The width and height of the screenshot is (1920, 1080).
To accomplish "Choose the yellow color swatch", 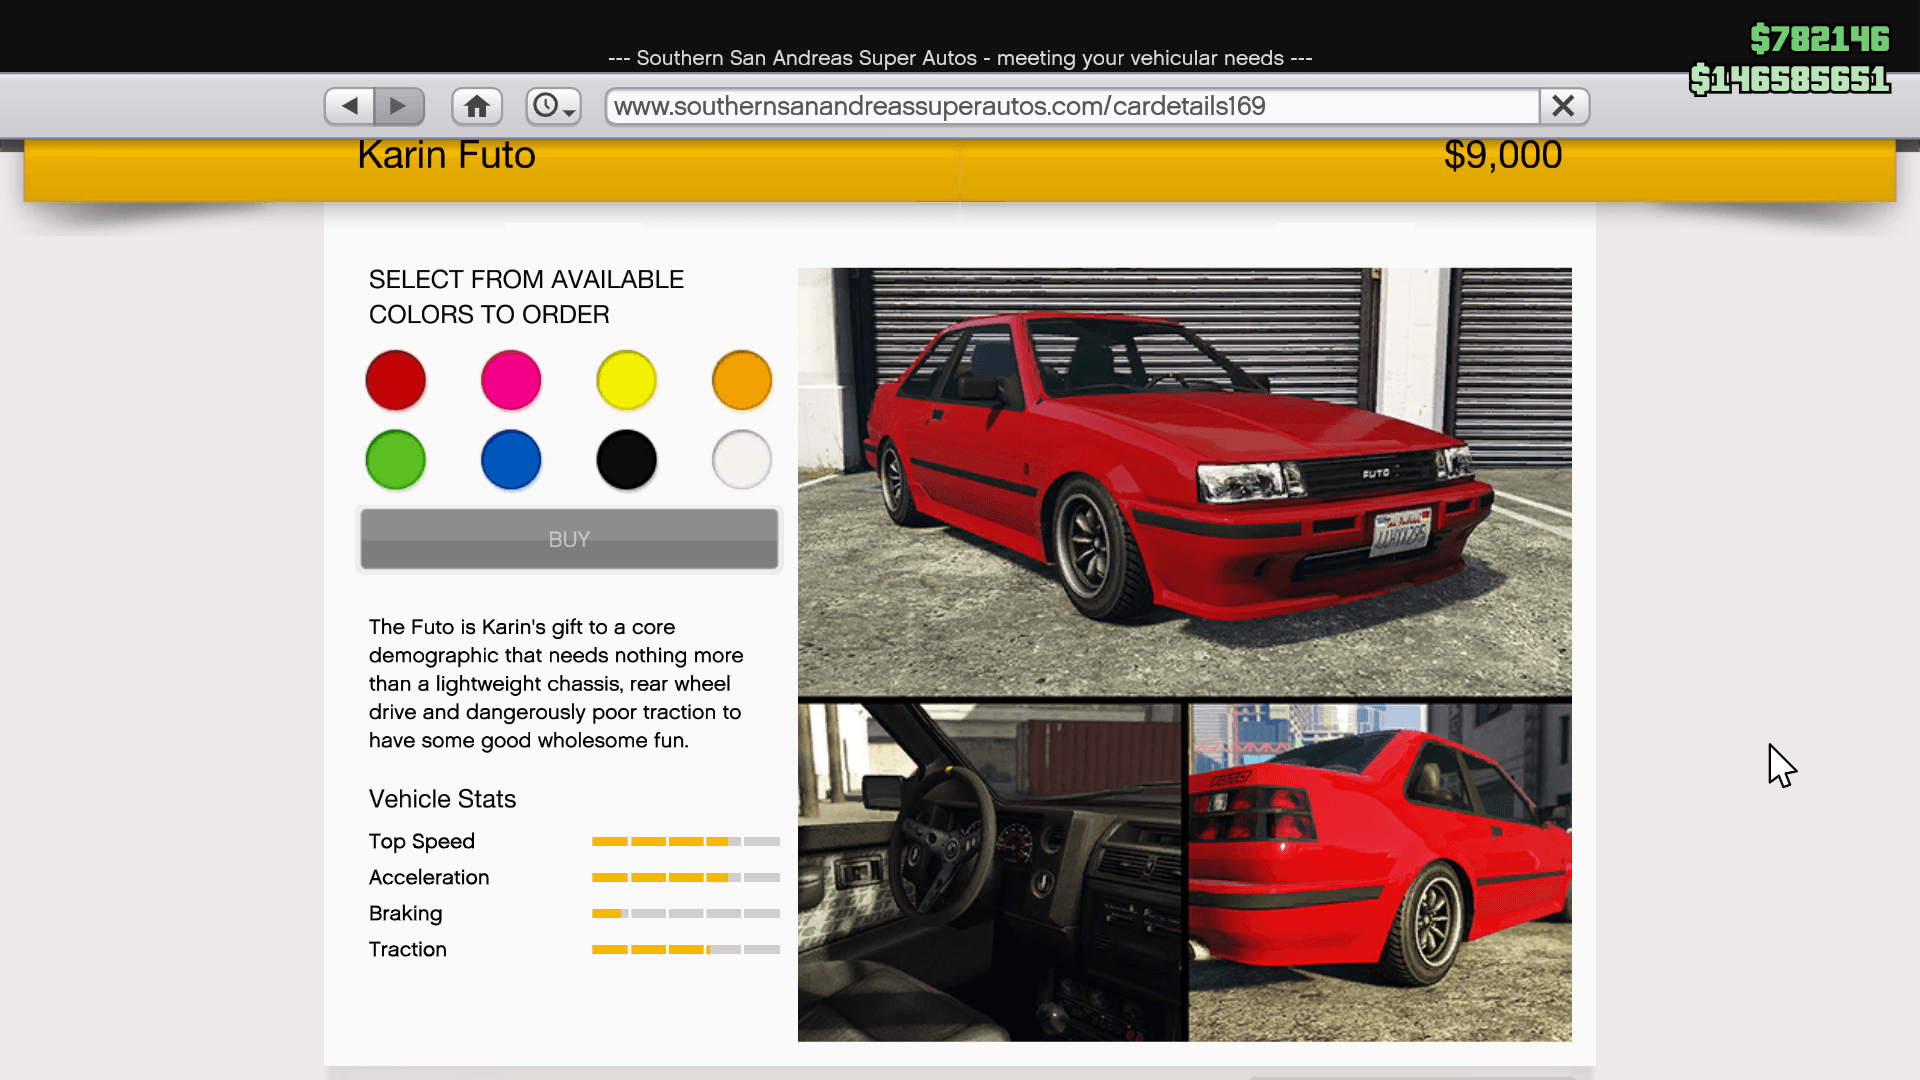I will click(x=626, y=380).
